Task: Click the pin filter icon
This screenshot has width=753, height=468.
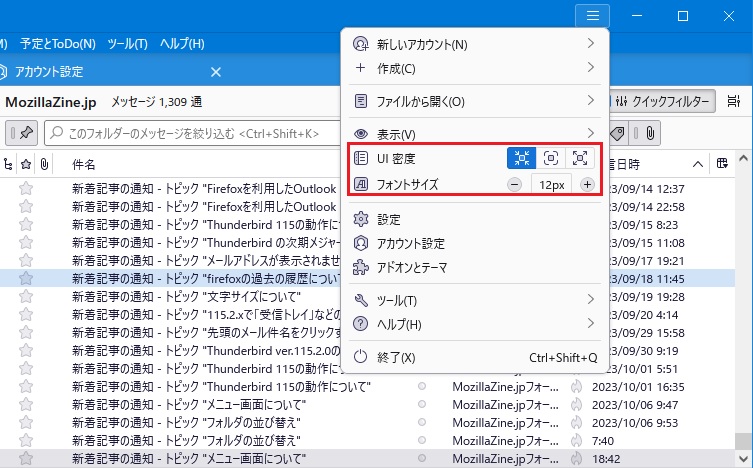Action: 23,133
